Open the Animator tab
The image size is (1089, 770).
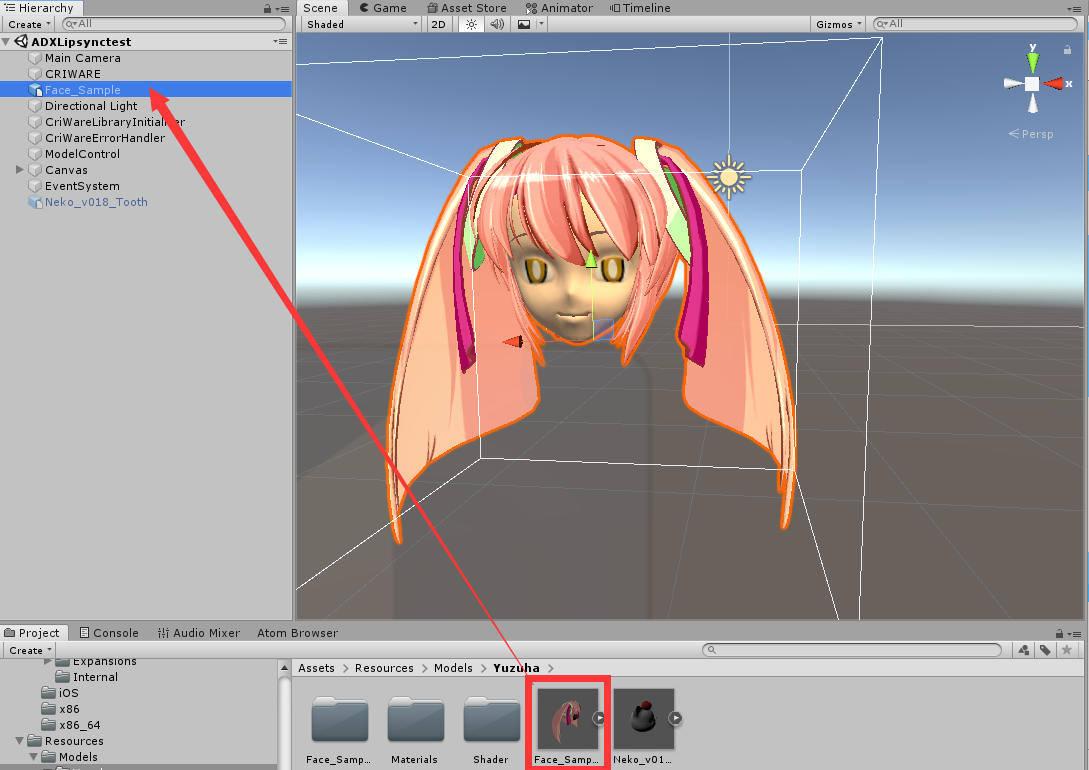[x=559, y=8]
